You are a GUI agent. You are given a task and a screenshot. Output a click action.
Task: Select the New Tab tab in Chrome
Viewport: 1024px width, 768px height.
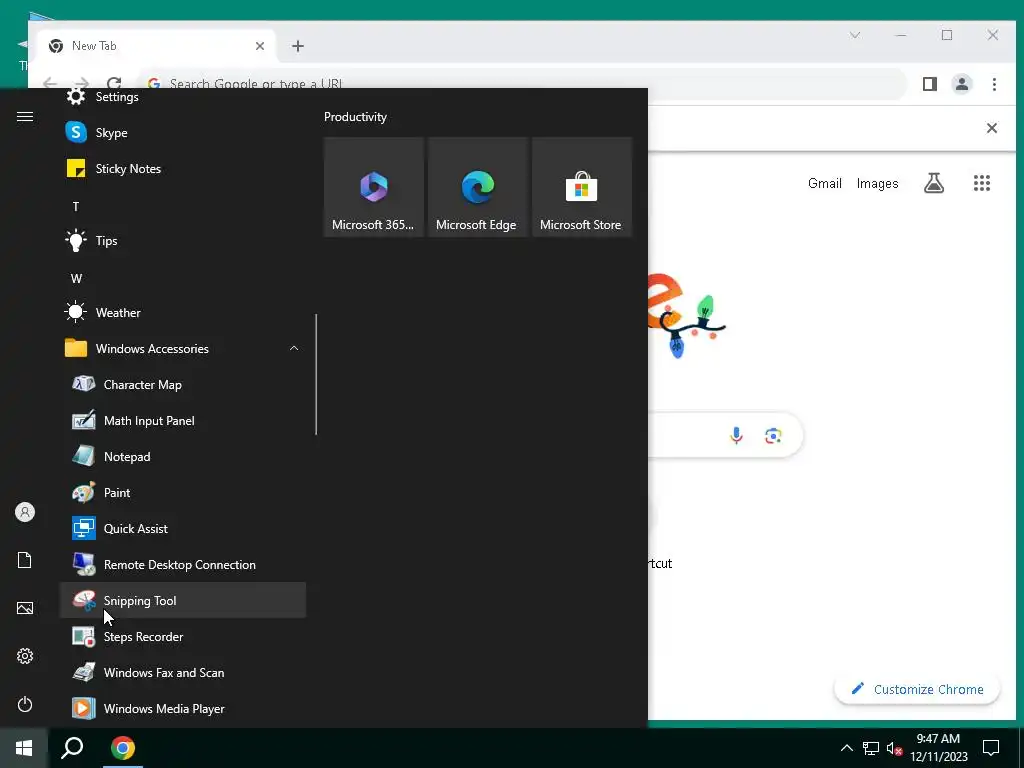coord(157,46)
